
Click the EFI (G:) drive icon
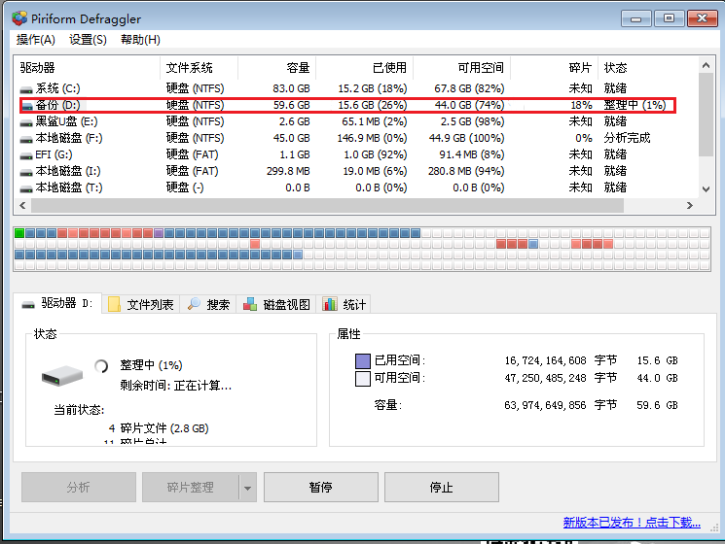[26, 155]
